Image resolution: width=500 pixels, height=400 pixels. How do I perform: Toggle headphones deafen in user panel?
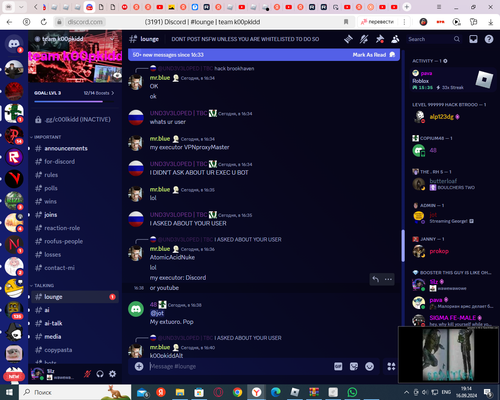tap(100, 374)
